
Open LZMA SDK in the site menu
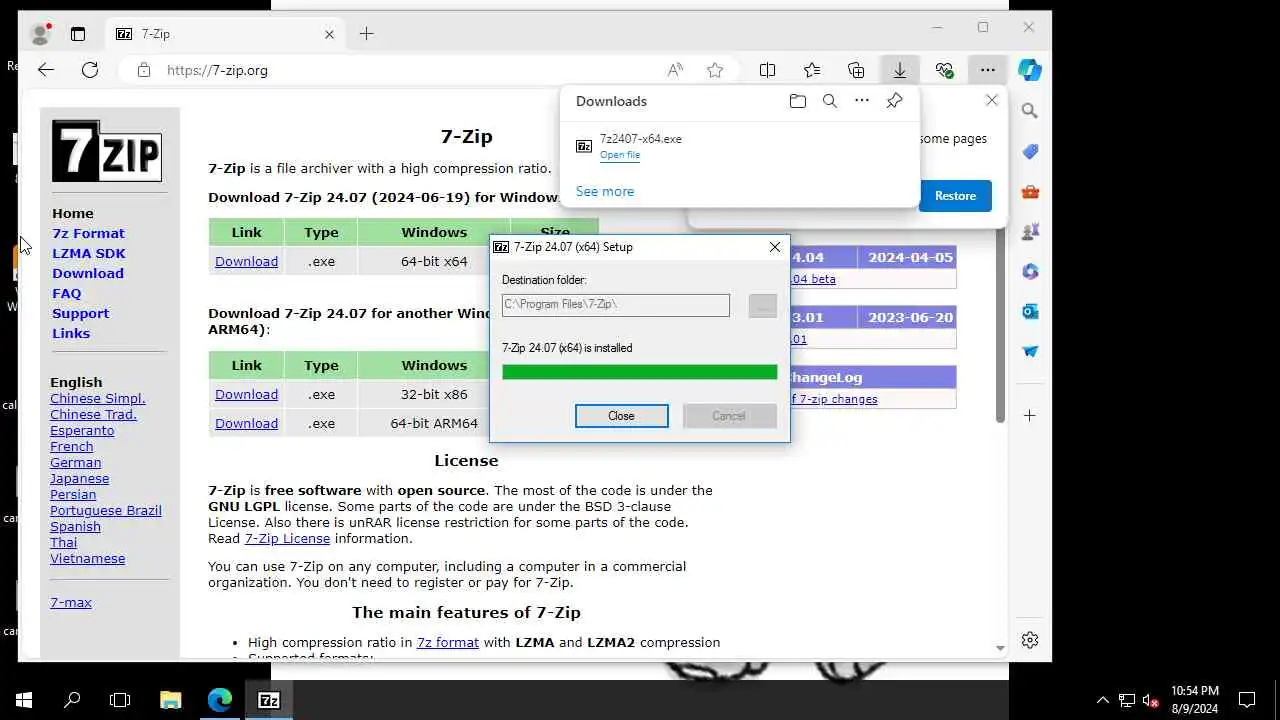tap(89, 253)
